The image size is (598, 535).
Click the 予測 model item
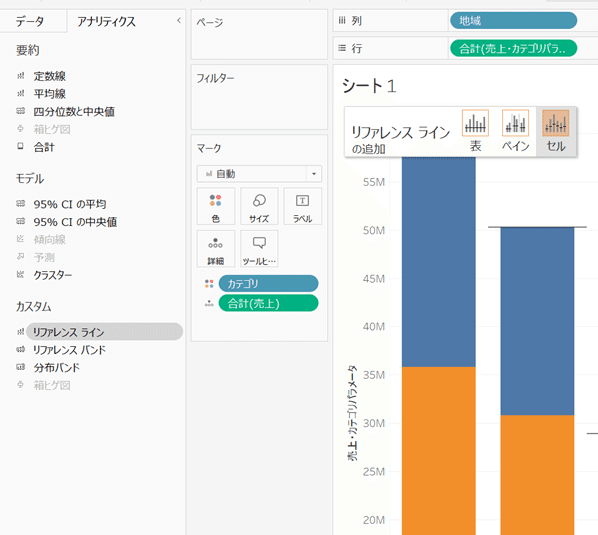(x=44, y=257)
